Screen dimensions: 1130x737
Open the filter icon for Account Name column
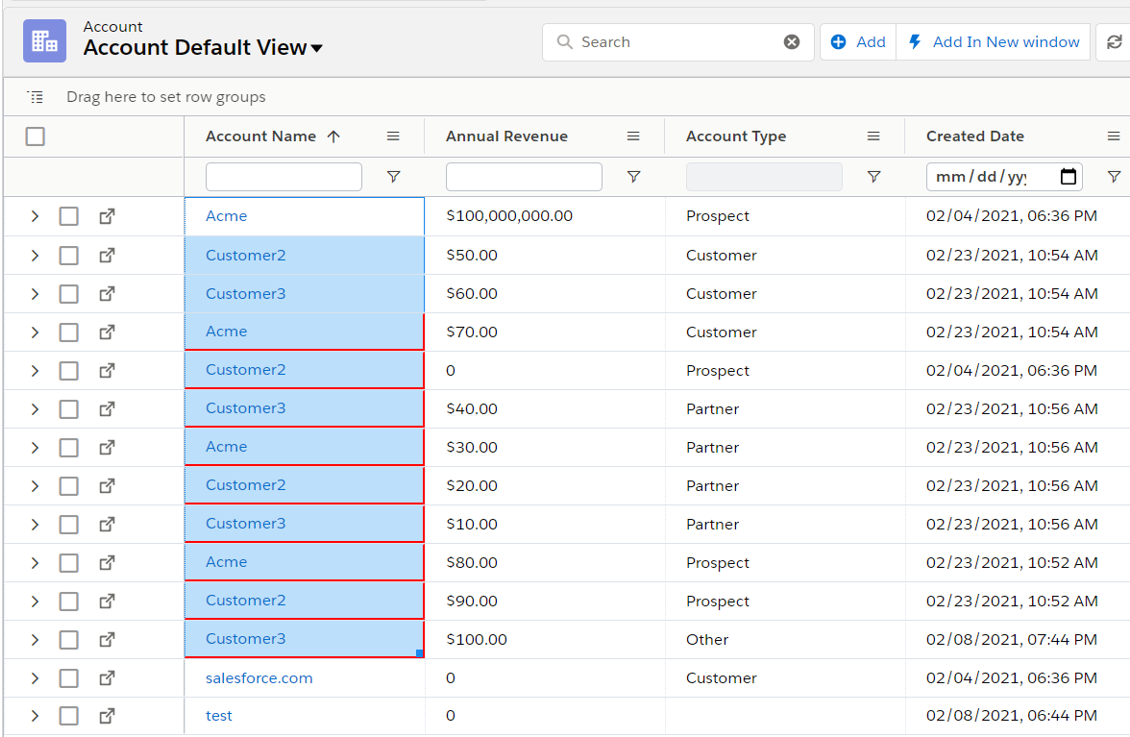tap(393, 177)
